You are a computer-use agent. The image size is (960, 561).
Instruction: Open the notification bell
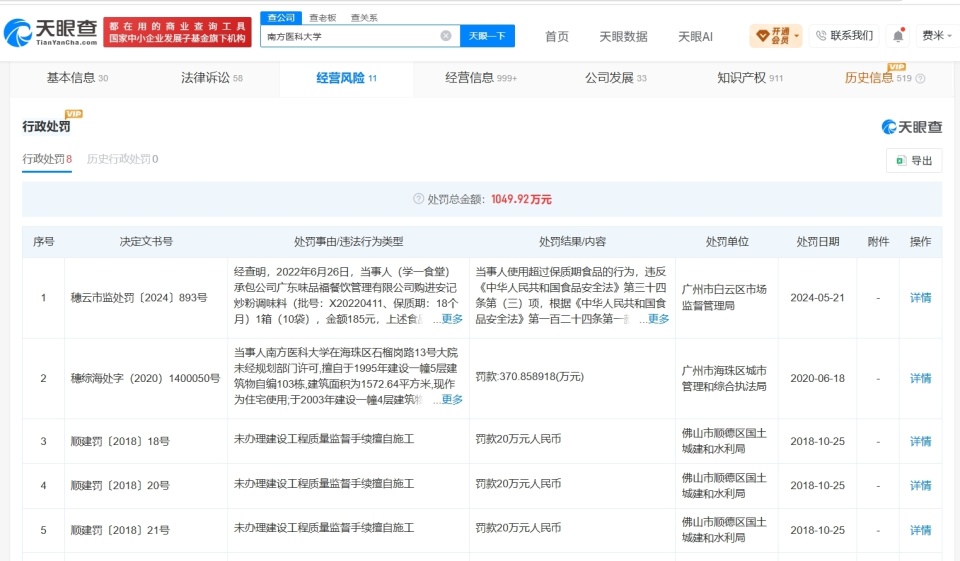(x=898, y=36)
